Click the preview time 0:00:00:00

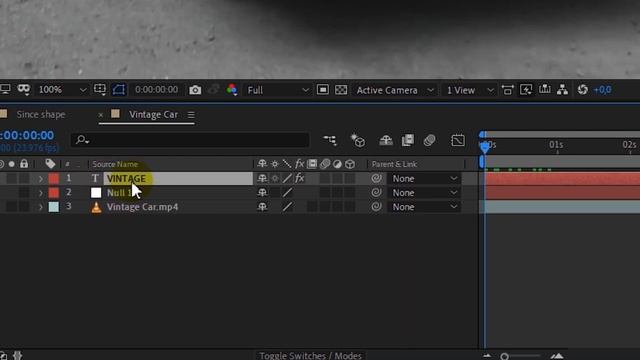[156, 90]
